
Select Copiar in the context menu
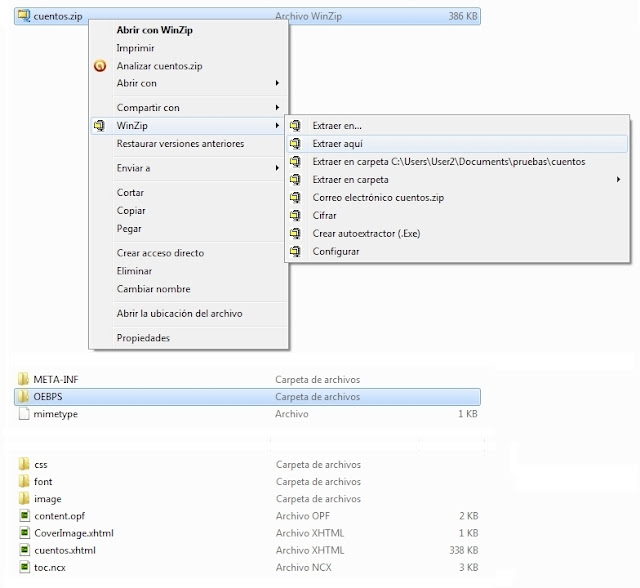131,211
